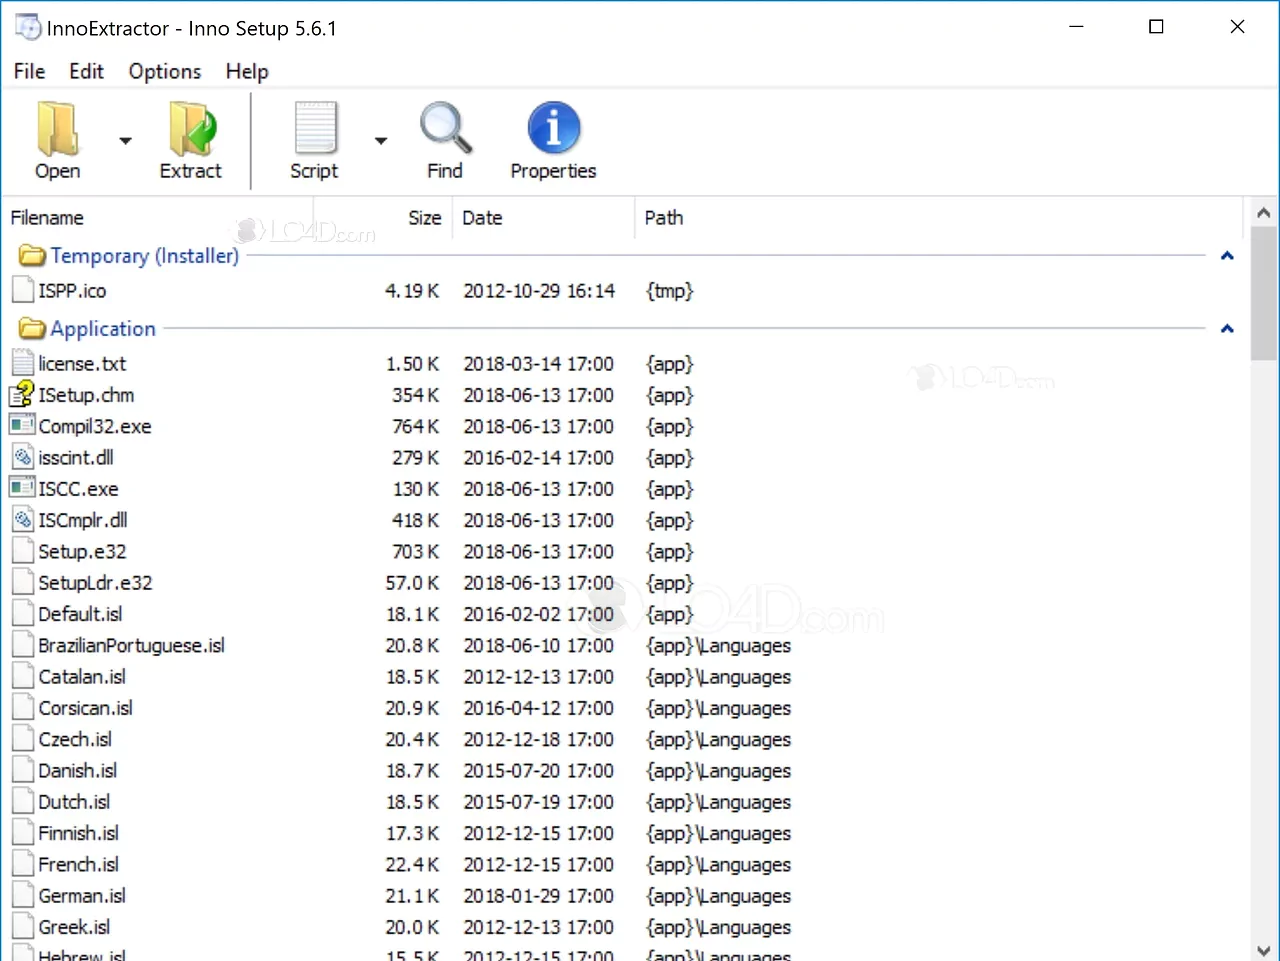Click the ISPP.ico file icon
1280x961 pixels.
click(x=22, y=290)
